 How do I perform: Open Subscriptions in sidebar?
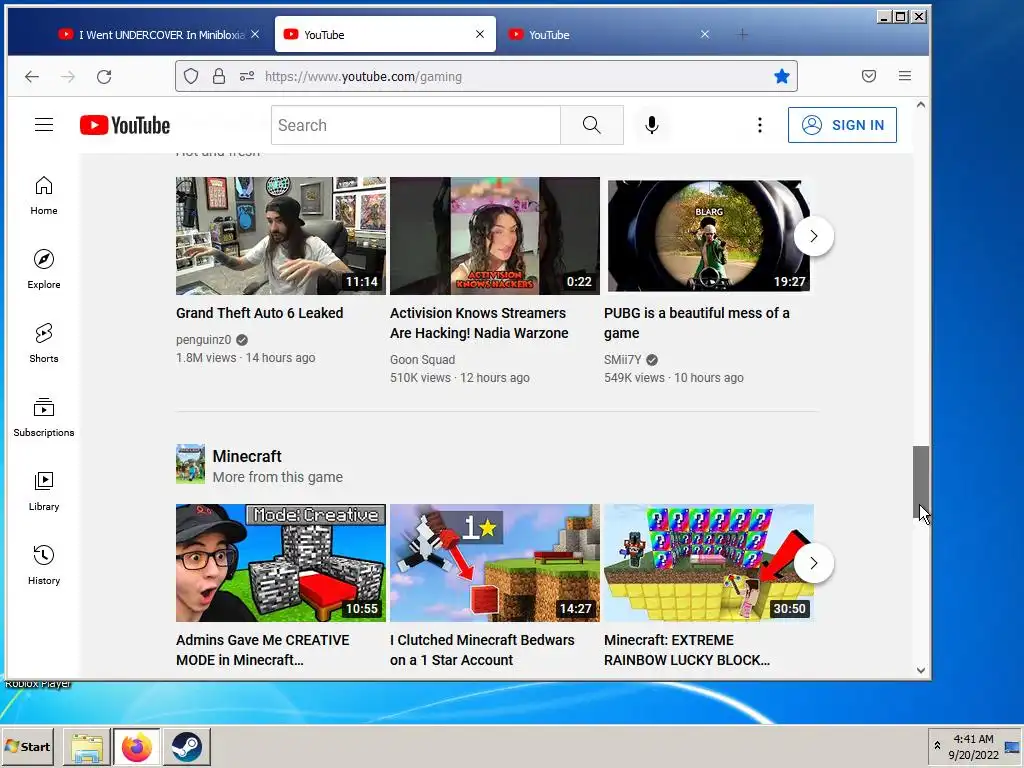tap(44, 417)
